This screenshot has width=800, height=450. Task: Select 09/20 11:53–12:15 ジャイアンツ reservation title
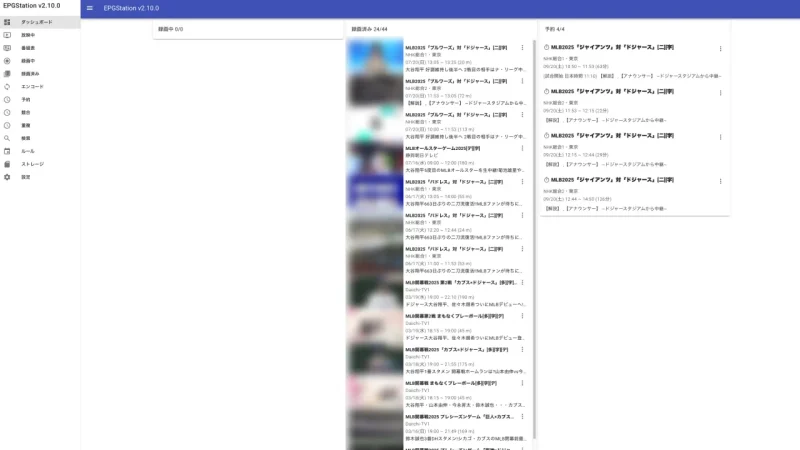pos(612,91)
